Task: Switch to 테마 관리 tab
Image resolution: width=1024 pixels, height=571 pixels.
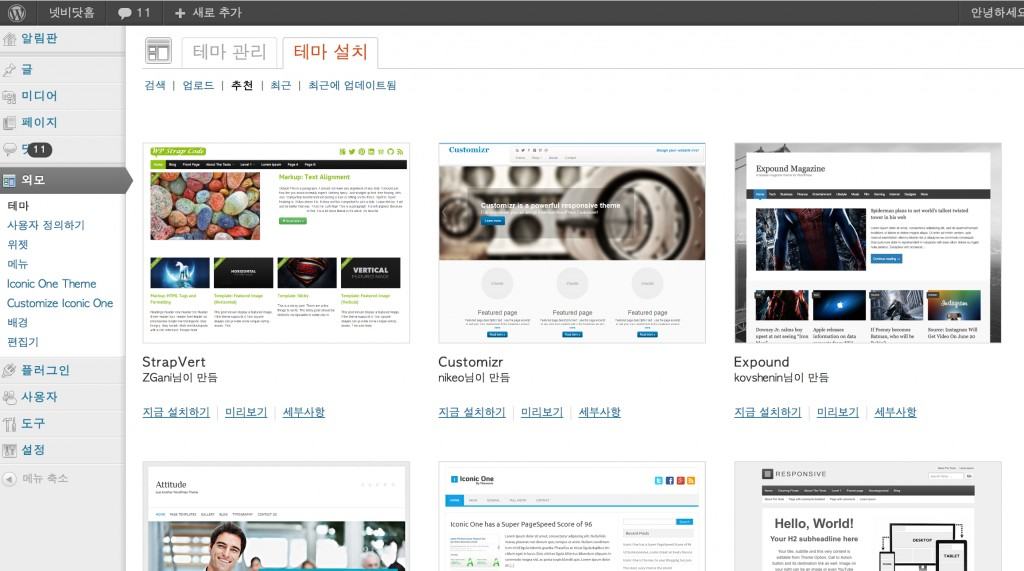Action: (x=229, y=52)
